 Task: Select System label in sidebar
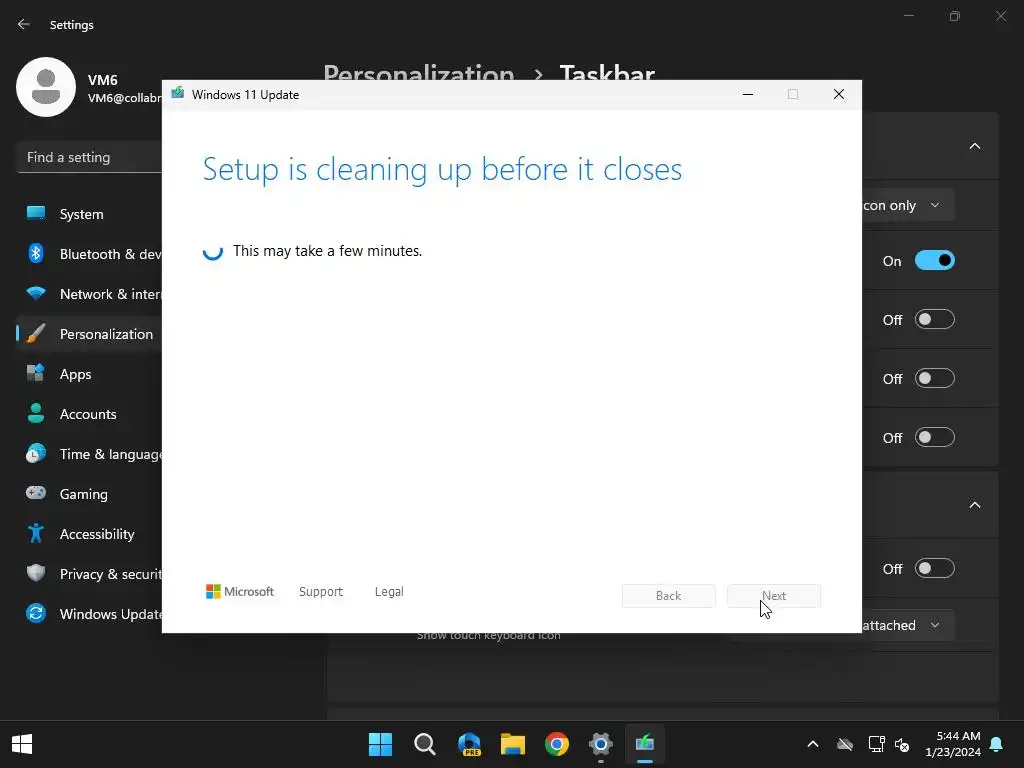pos(82,214)
